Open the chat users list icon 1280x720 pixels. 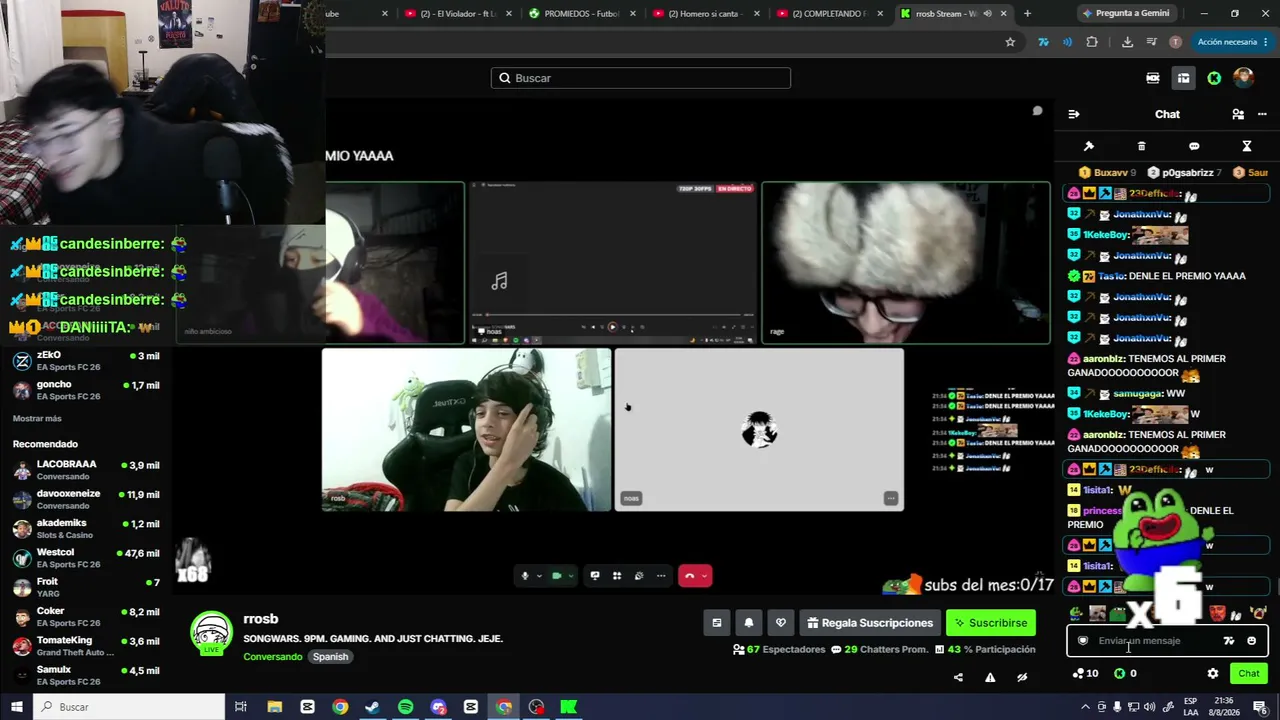1238,114
